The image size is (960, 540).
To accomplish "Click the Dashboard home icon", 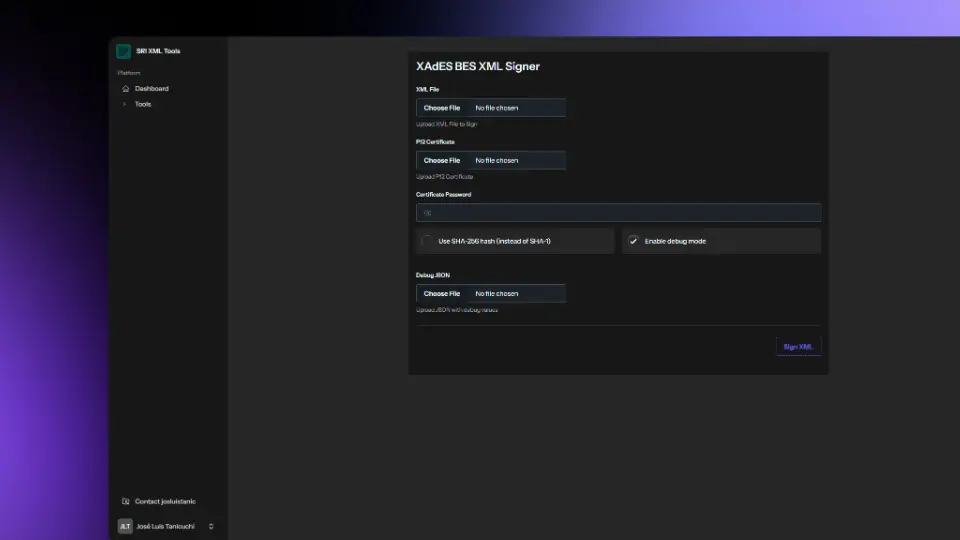I will [125, 89].
